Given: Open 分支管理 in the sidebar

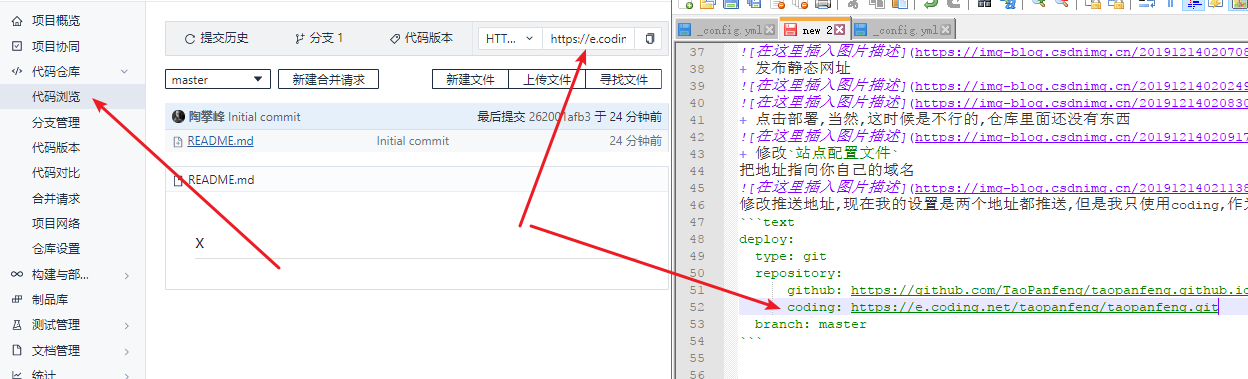Looking at the screenshot, I should (x=56, y=122).
